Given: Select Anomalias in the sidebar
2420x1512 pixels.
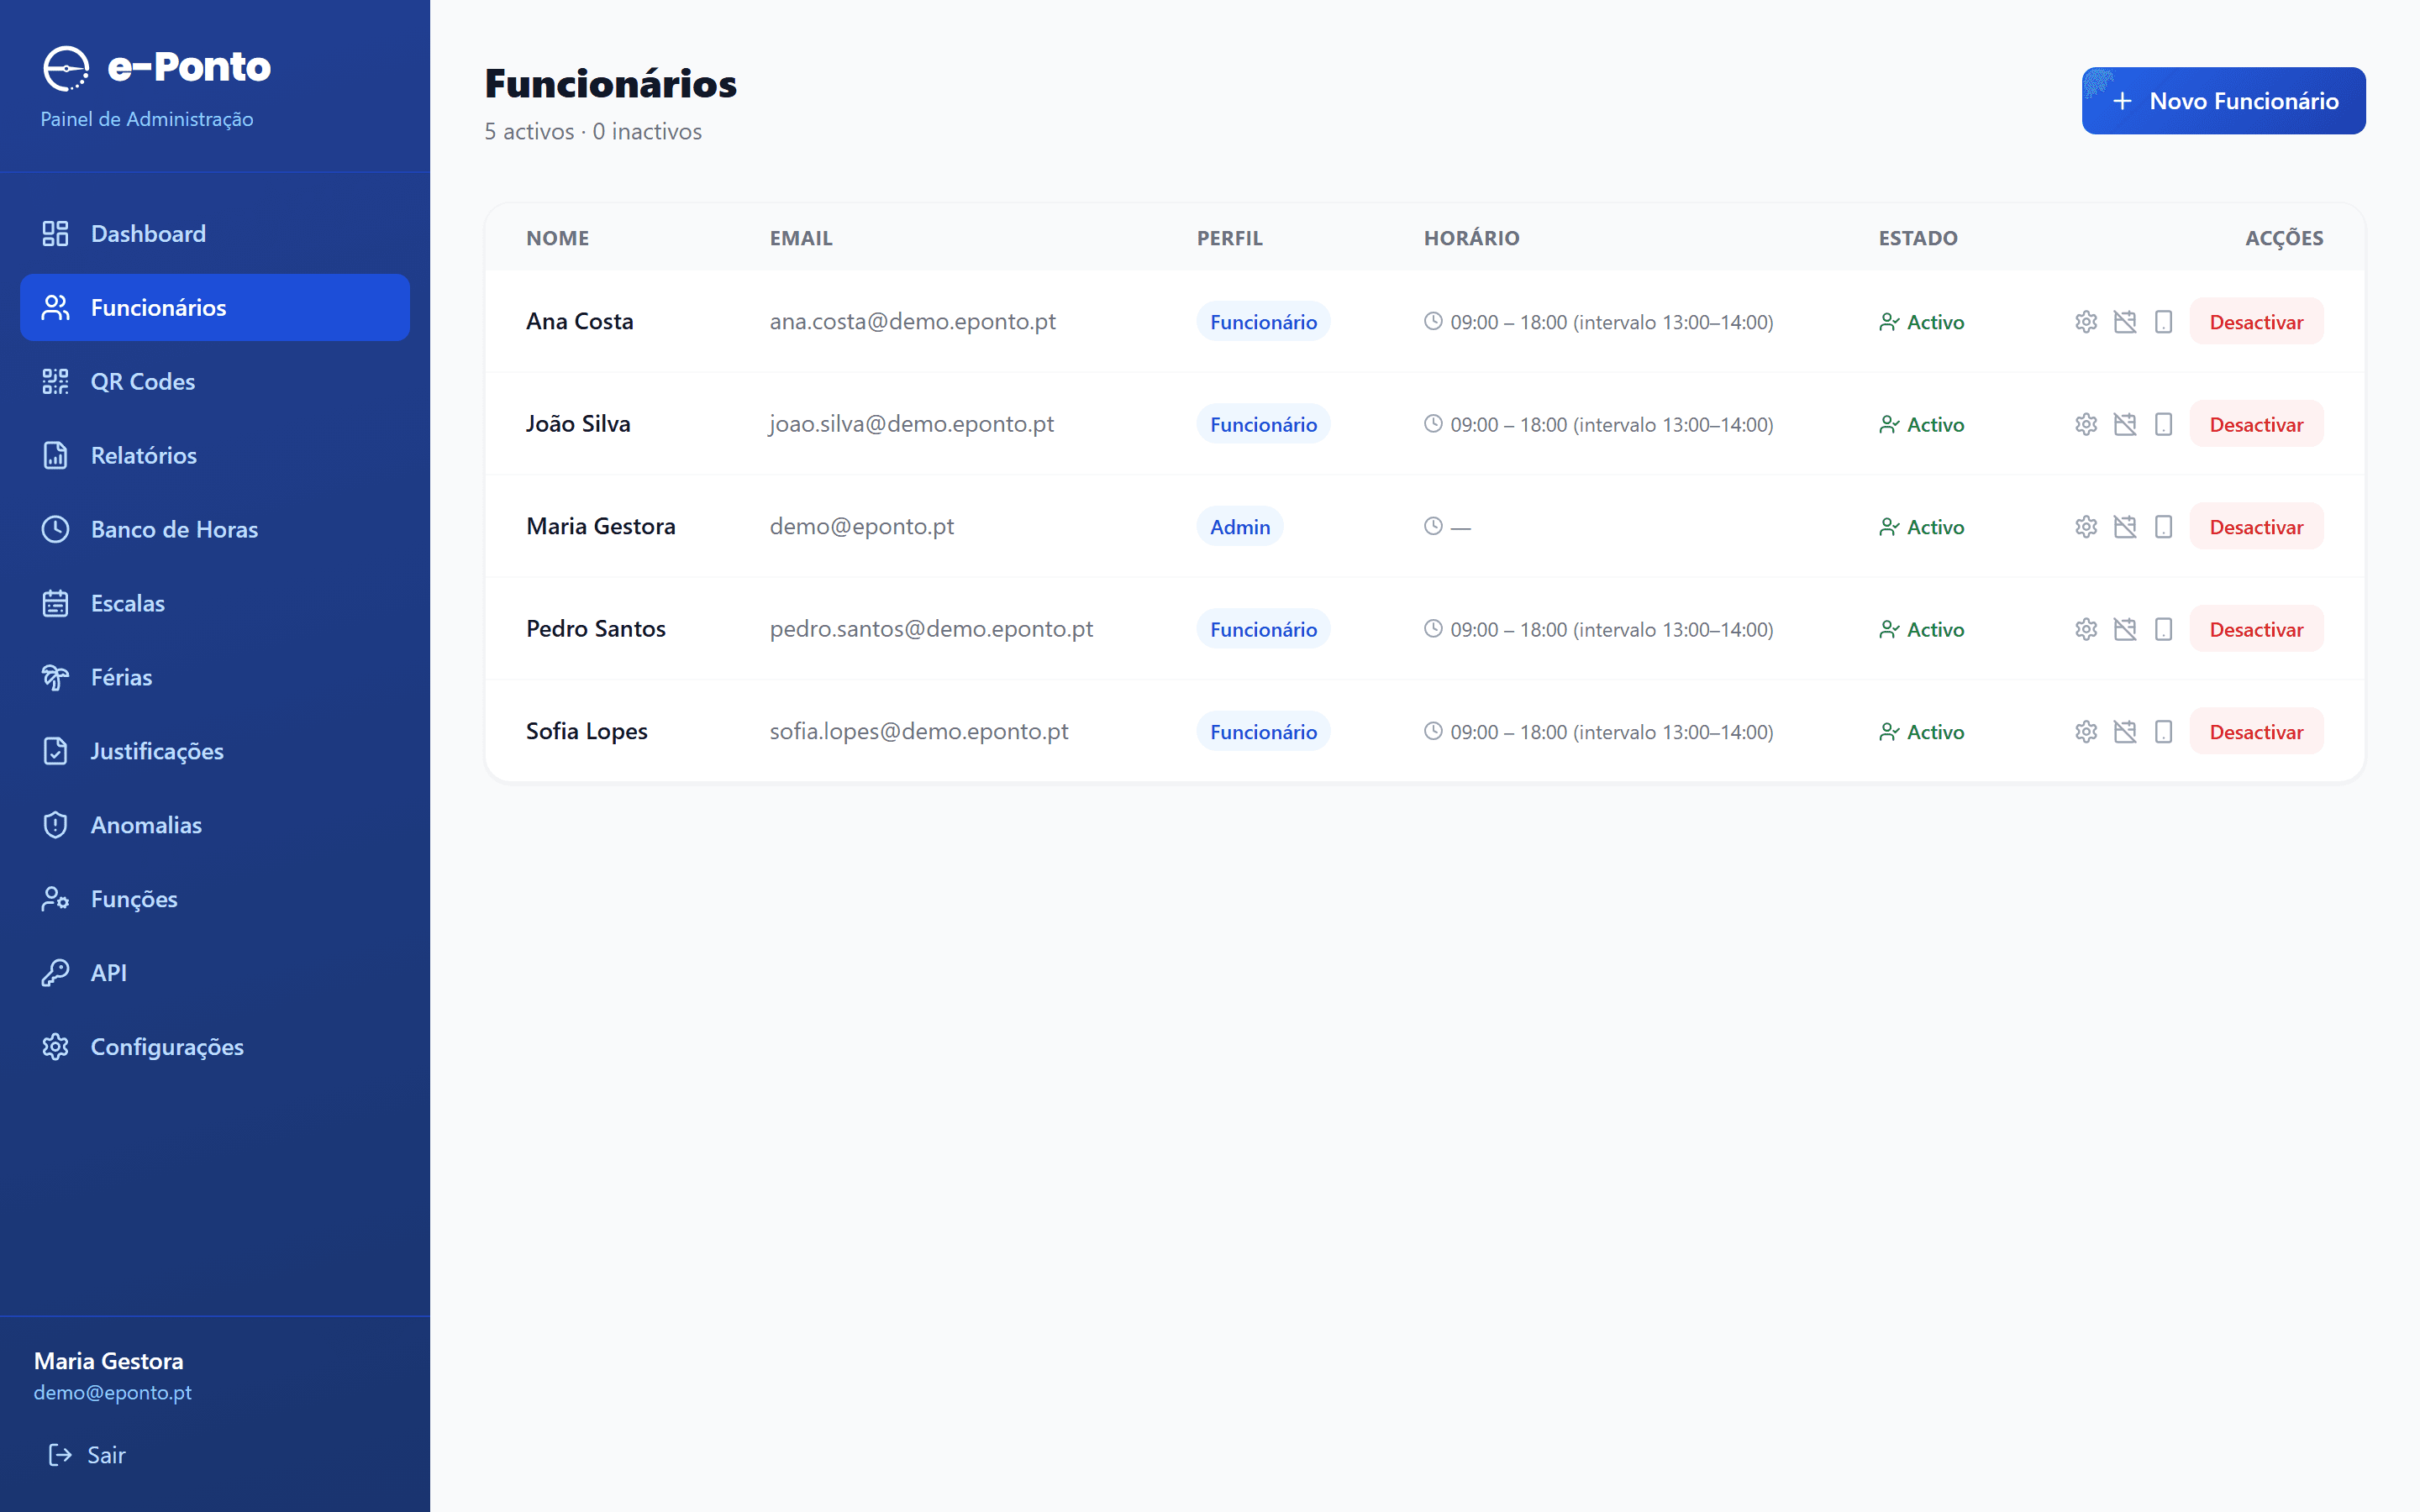Looking at the screenshot, I should tap(215, 826).
